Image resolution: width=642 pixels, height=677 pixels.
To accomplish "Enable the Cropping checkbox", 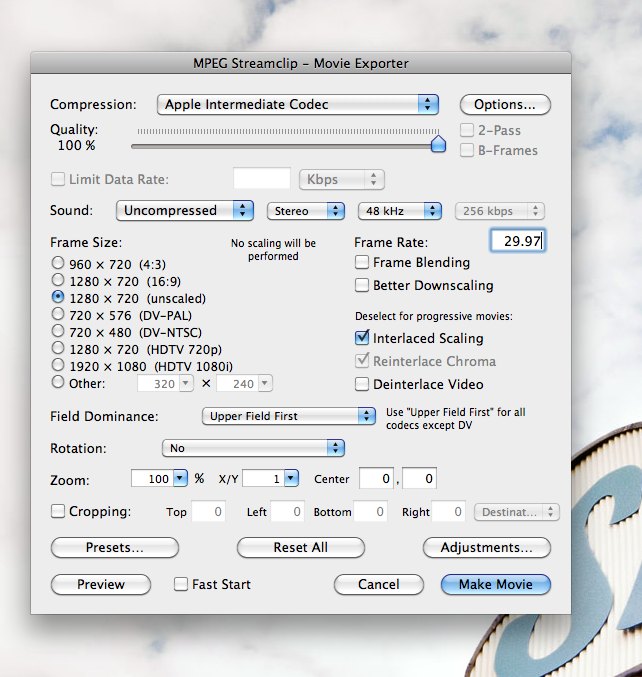I will pos(58,511).
